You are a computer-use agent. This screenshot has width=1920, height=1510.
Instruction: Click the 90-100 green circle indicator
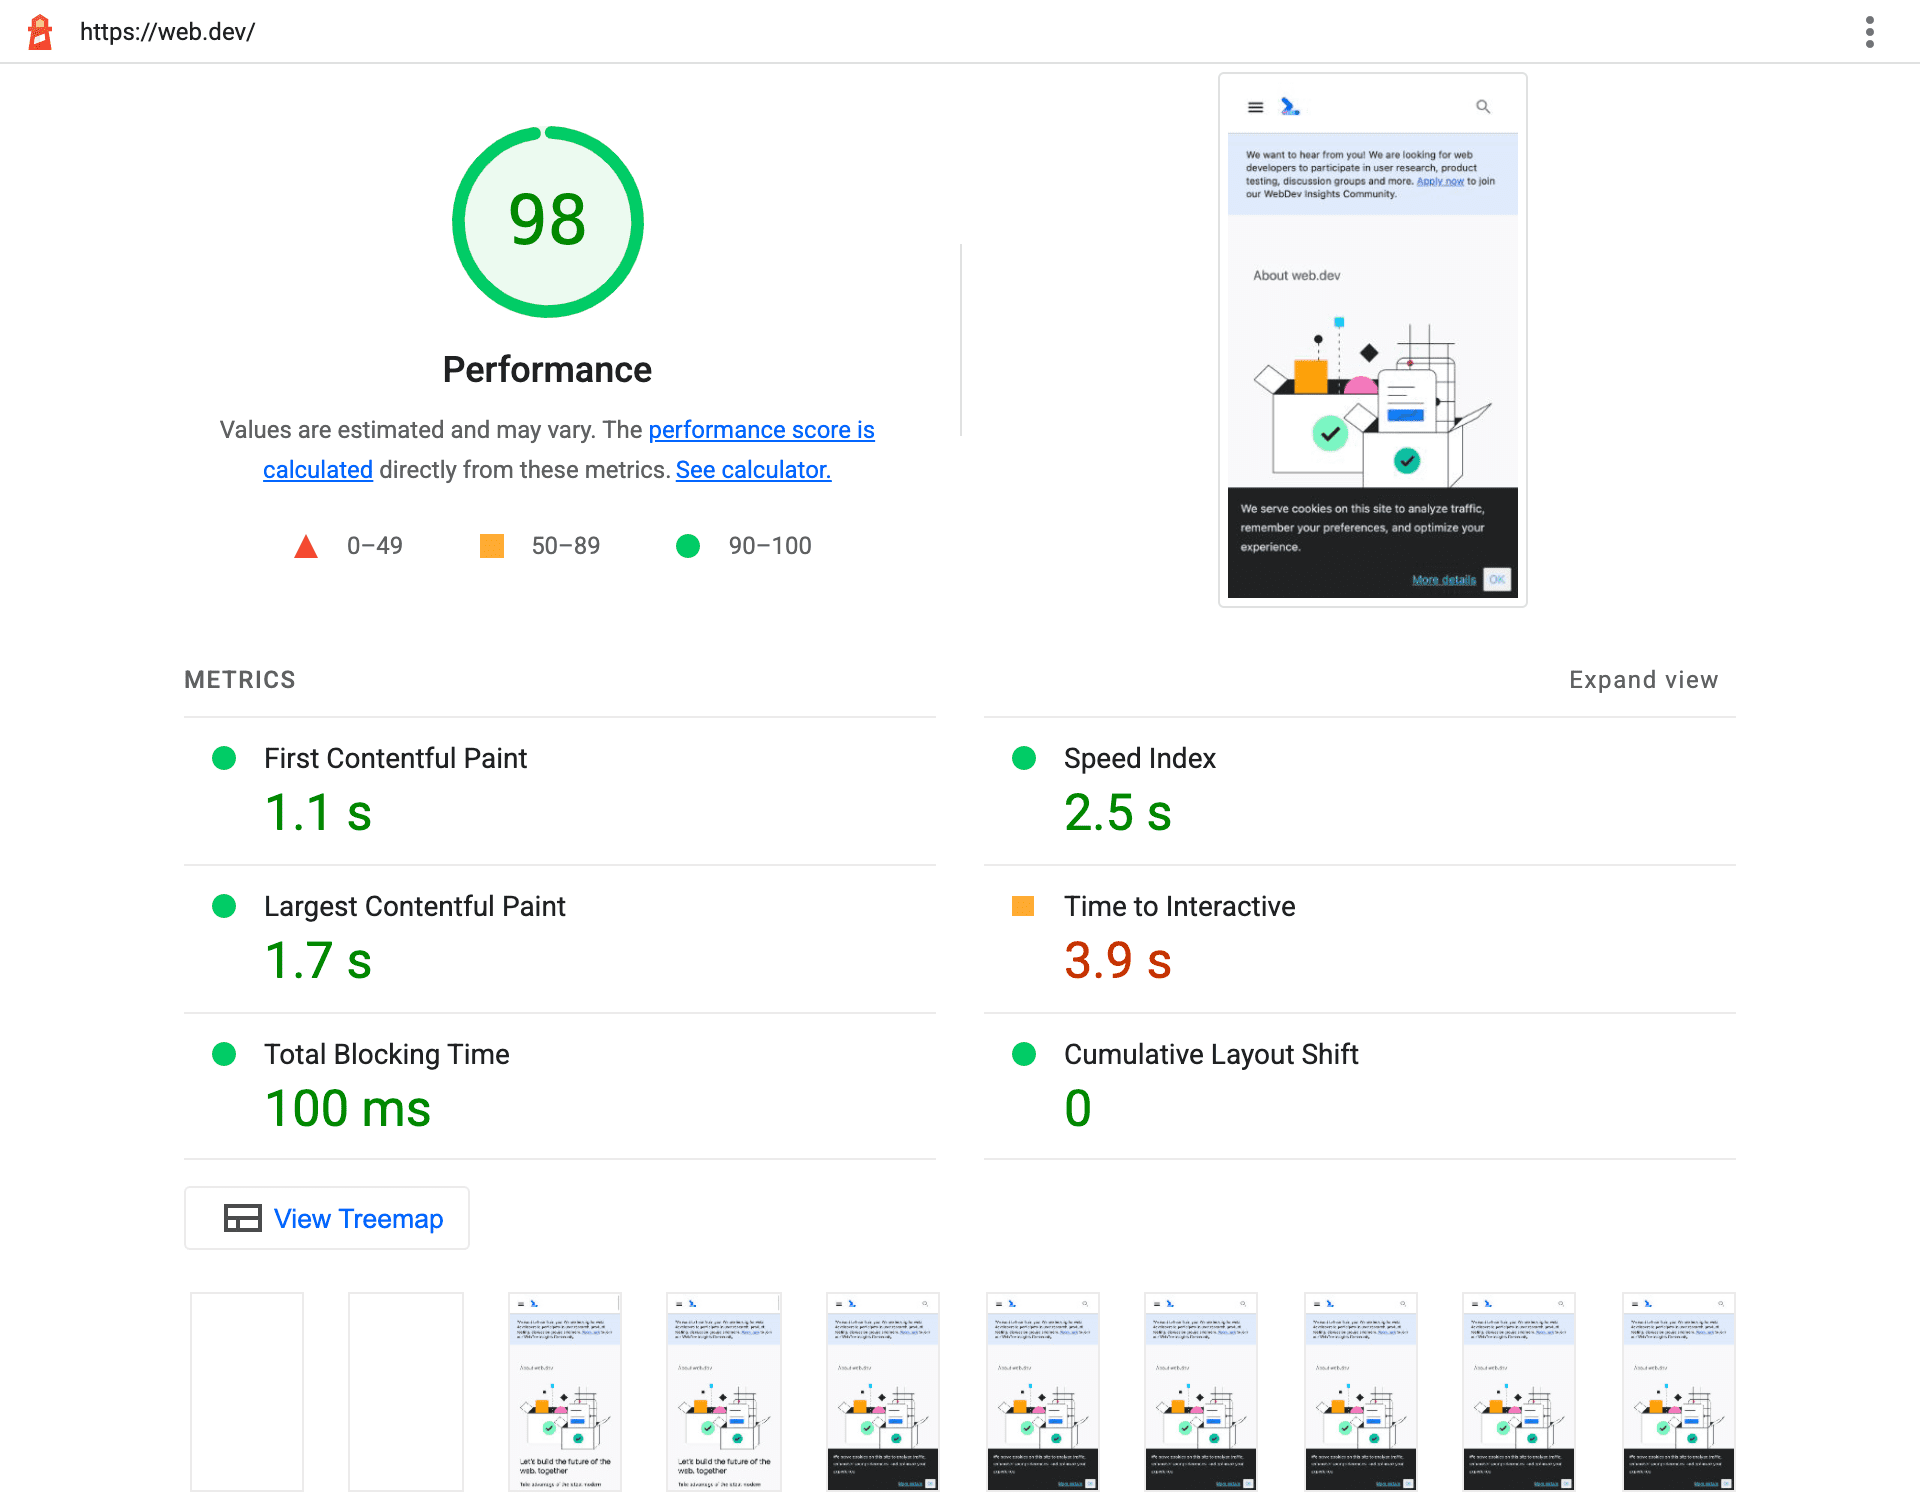pos(690,545)
